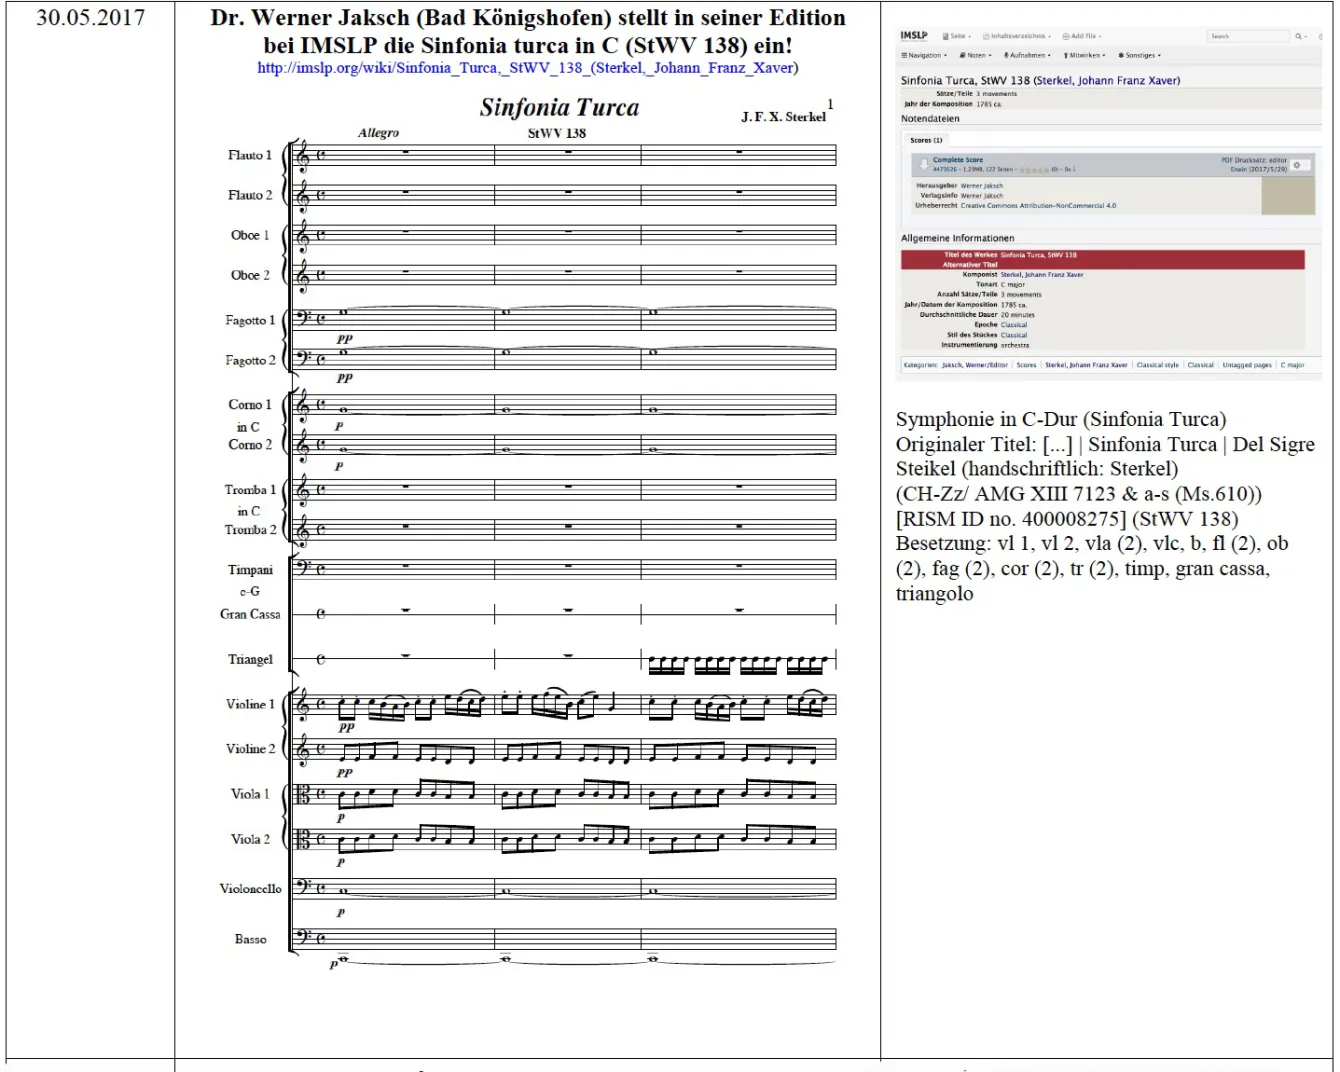1340x1072 pixels.
Task: Click the Basso staff label
Action: 250,940
